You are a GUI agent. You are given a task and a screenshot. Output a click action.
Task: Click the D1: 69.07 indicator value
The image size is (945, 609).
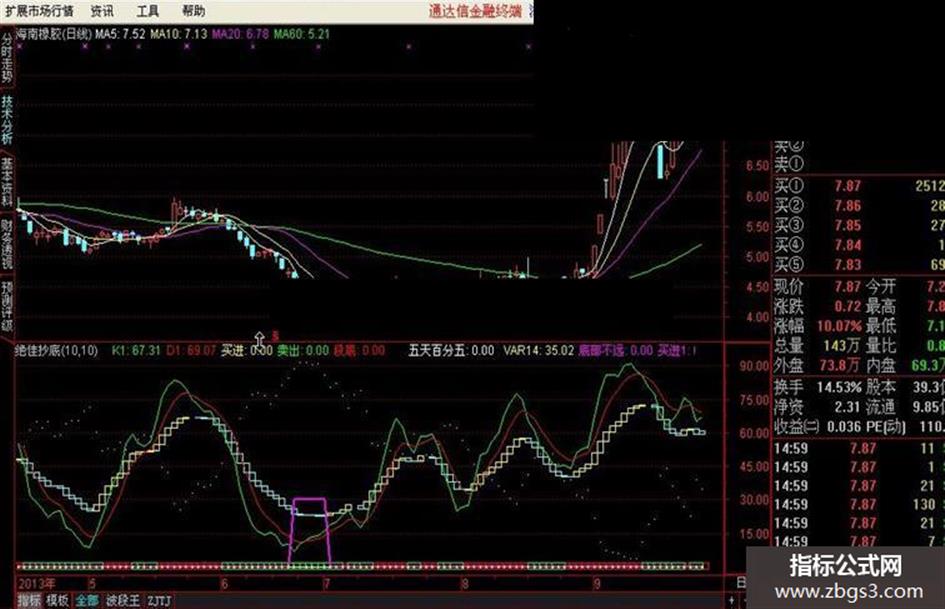coord(190,350)
